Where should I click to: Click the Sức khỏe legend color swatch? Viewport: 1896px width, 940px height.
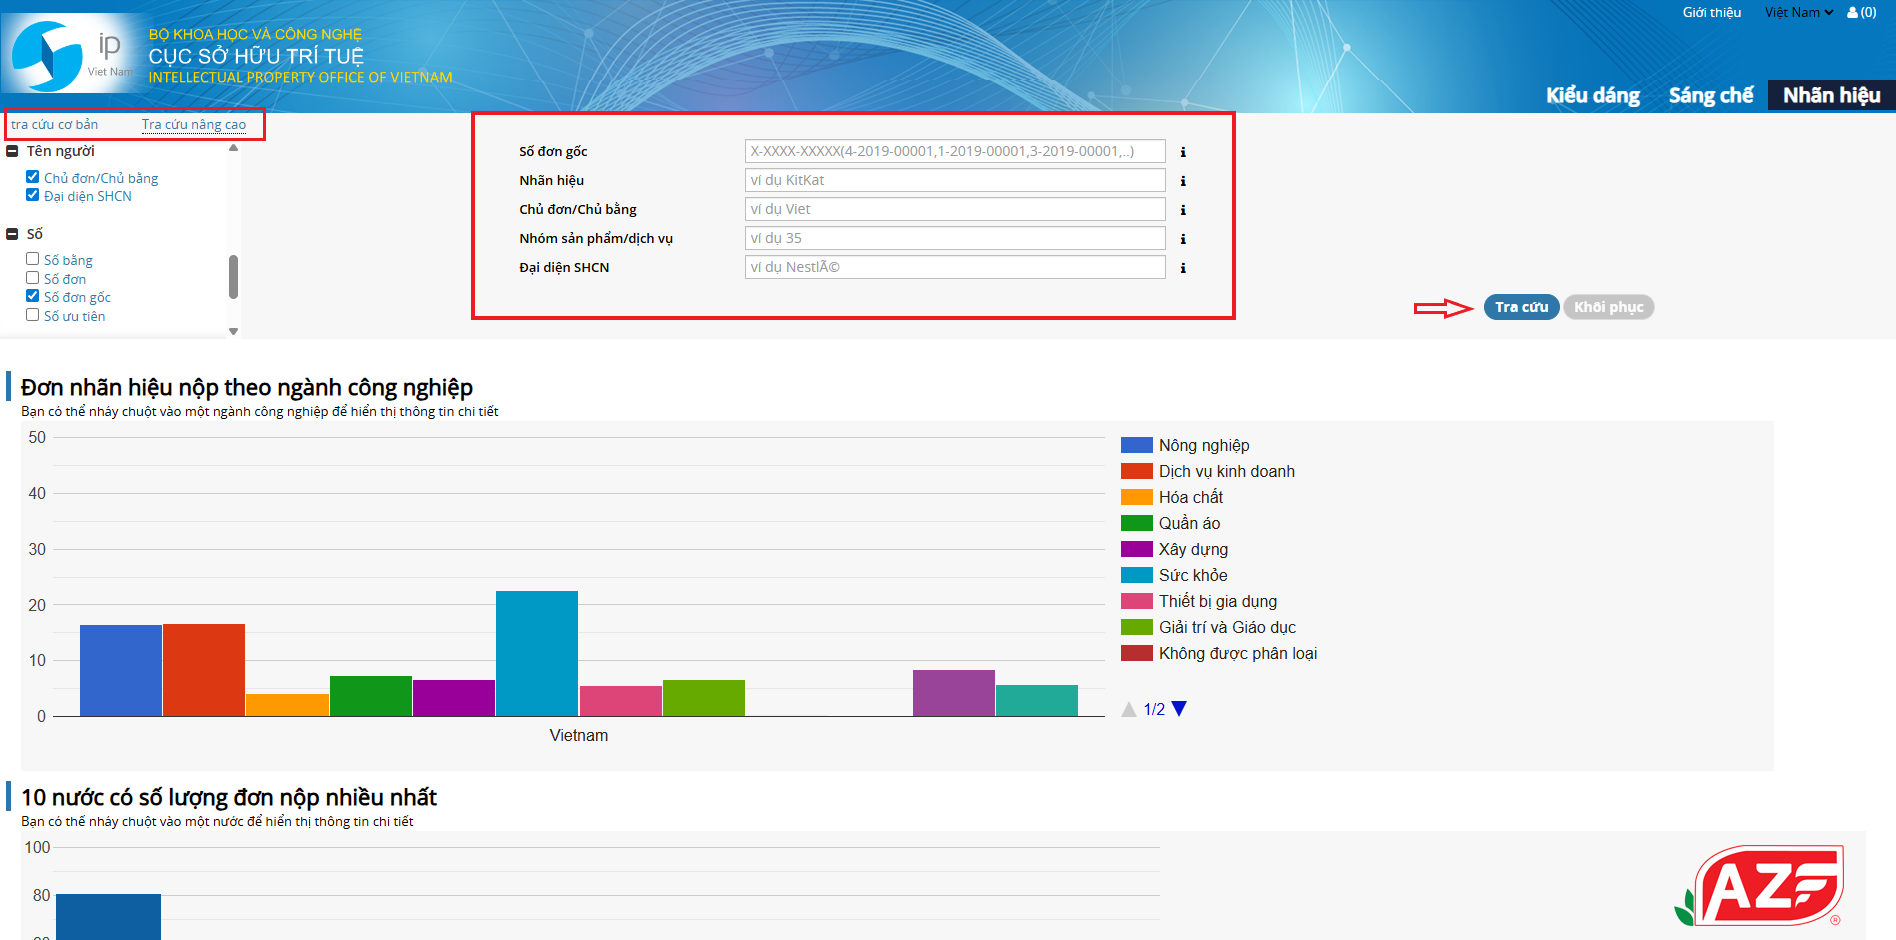tap(1136, 575)
